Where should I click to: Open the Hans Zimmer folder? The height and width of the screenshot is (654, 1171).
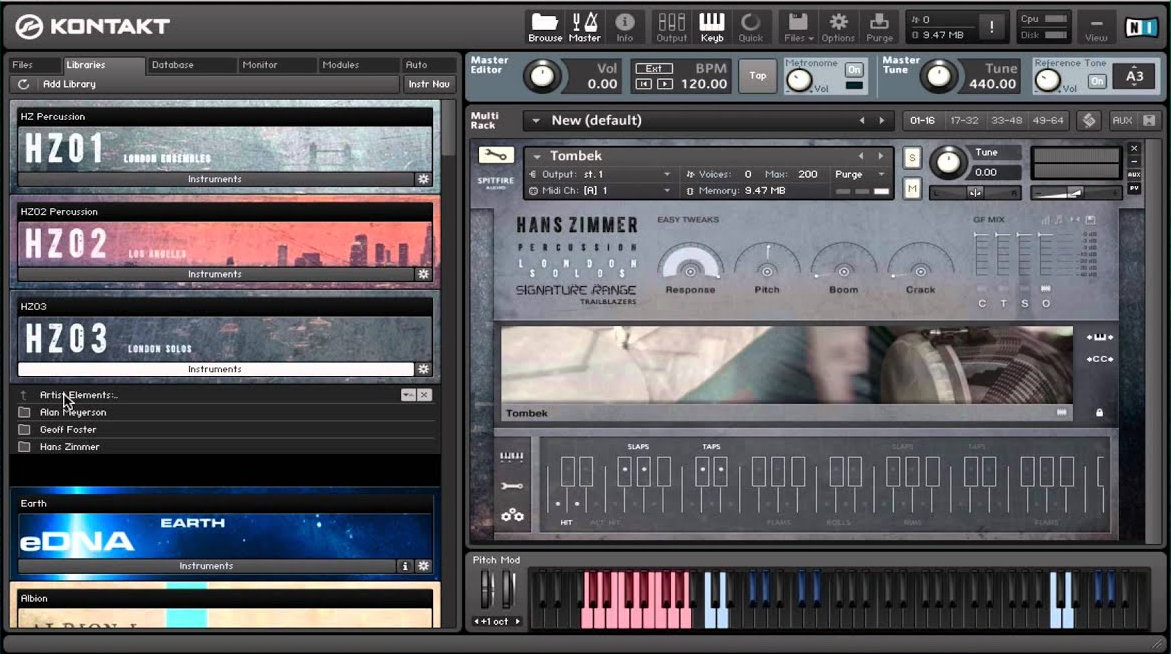coord(69,446)
